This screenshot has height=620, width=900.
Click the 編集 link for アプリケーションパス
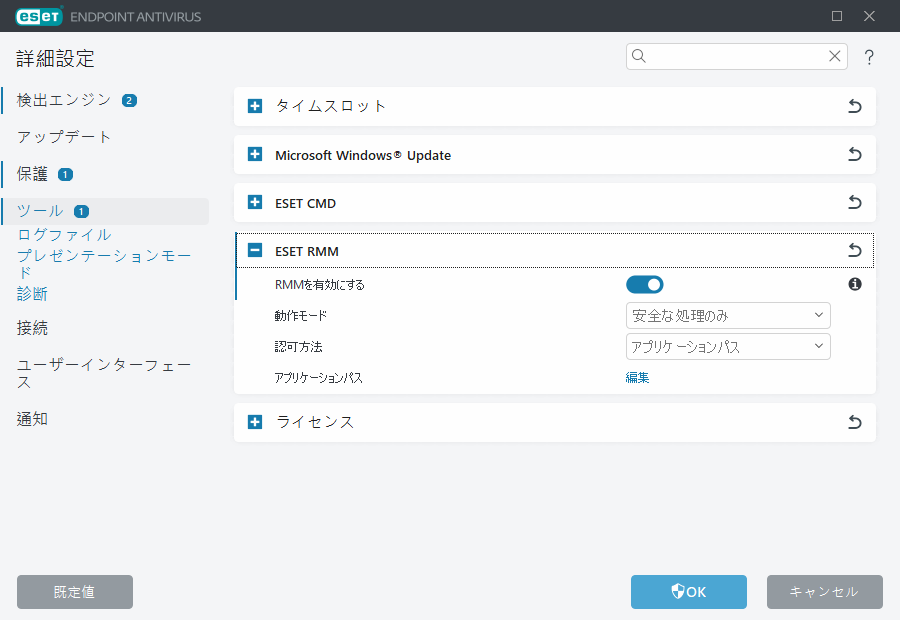638,377
